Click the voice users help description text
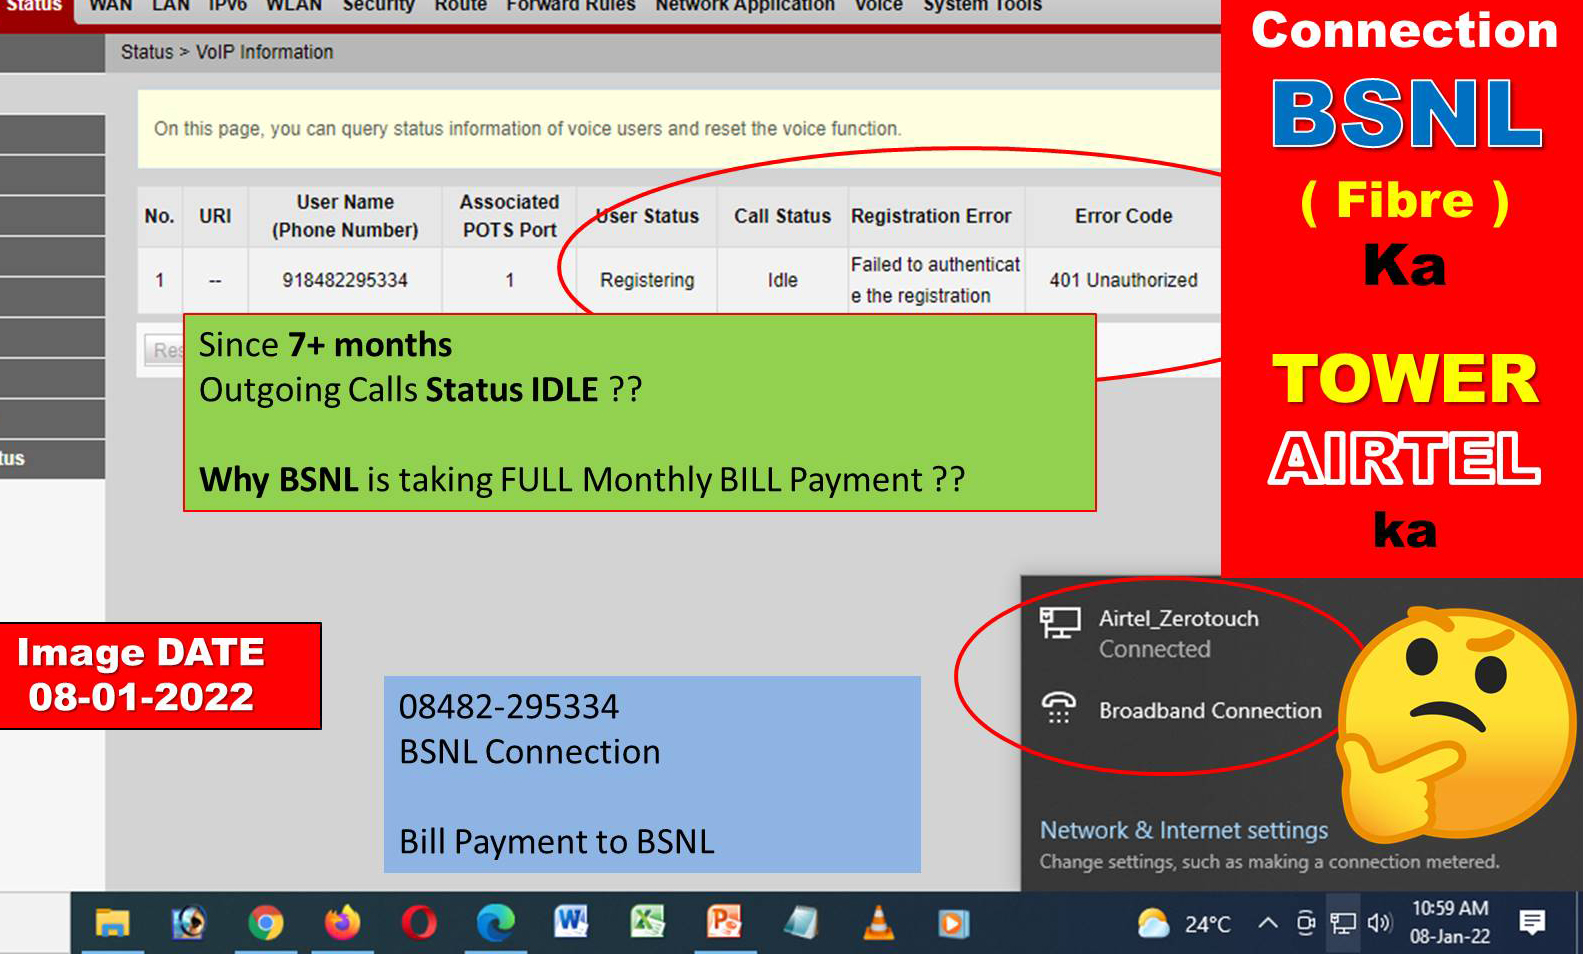The width and height of the screenshot is (1583, 954). pyautogui.click(x=527, y=129)
